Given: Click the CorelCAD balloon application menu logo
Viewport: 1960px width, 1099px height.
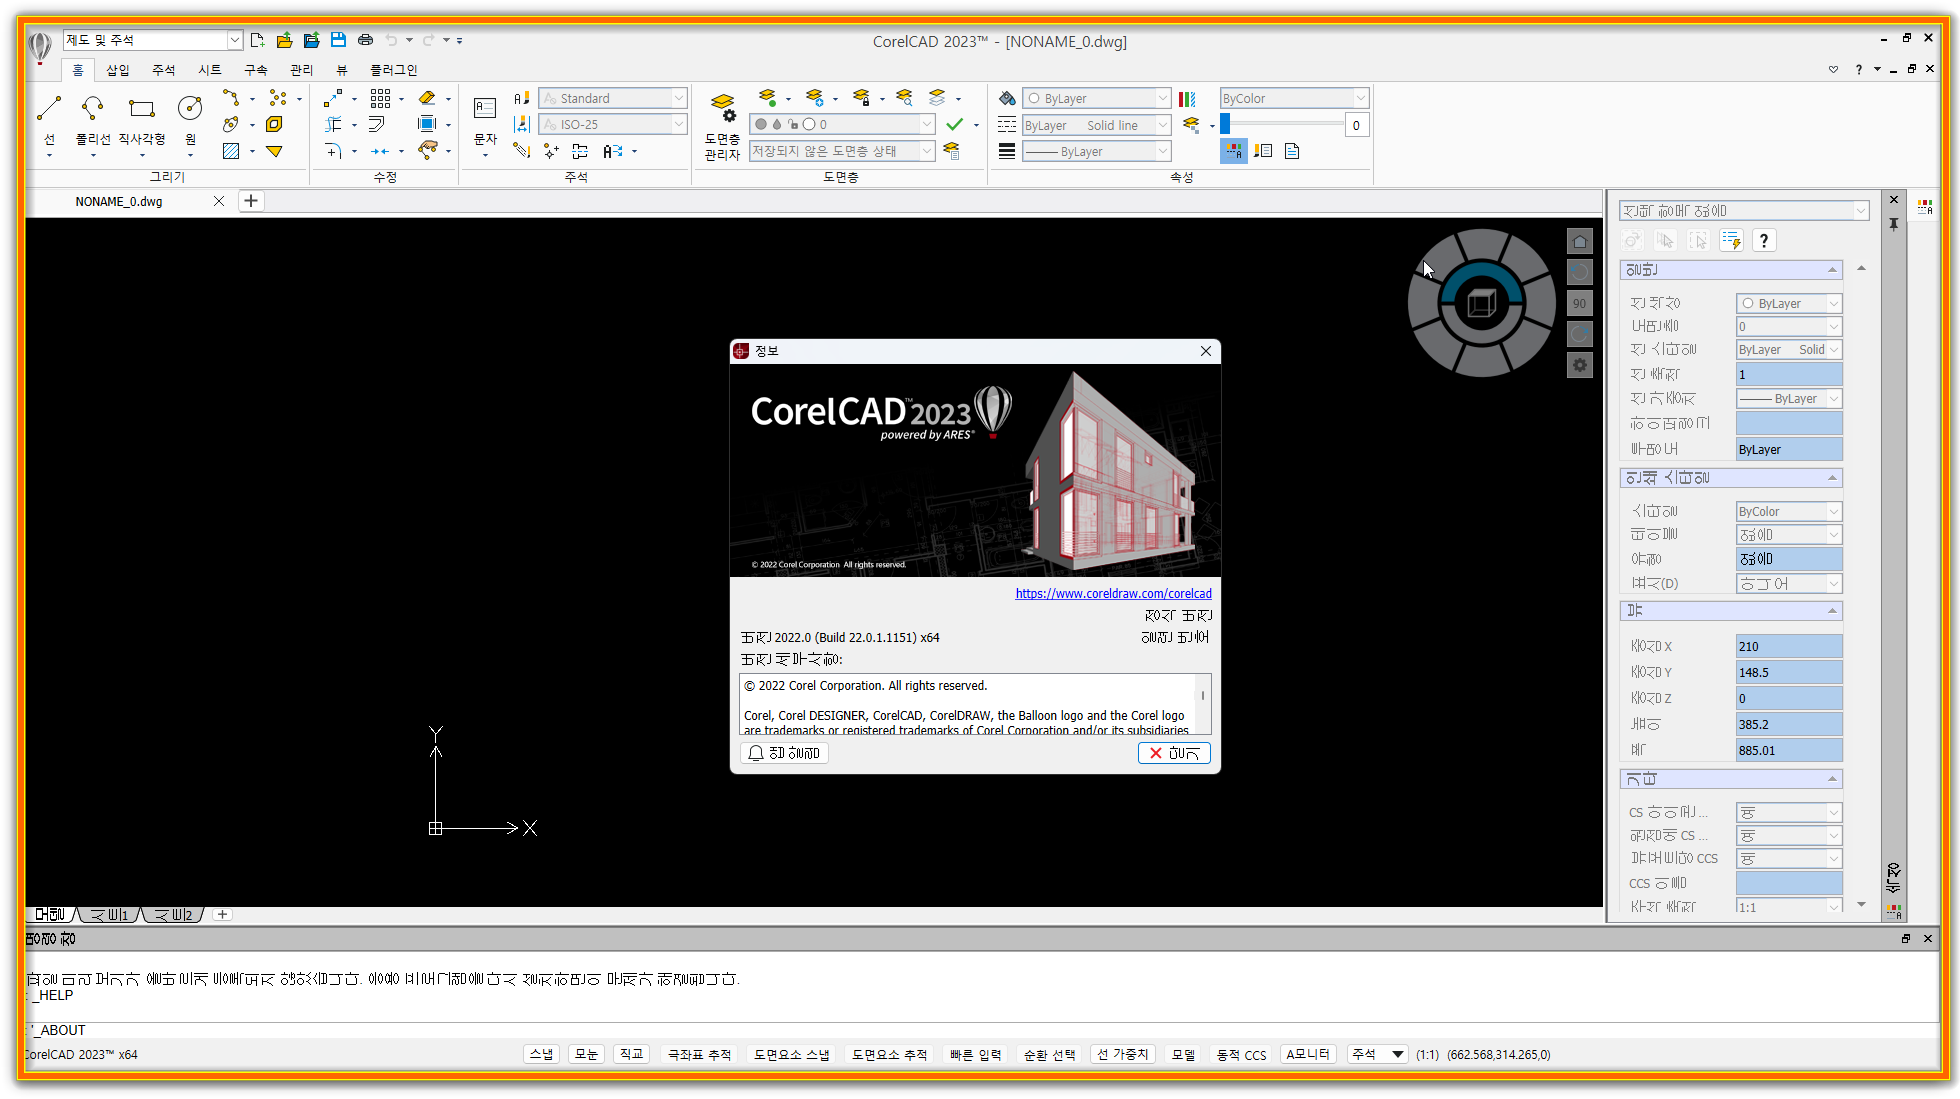Looking at the screenshot, I should pyautogui.click(x=40, y=46).
